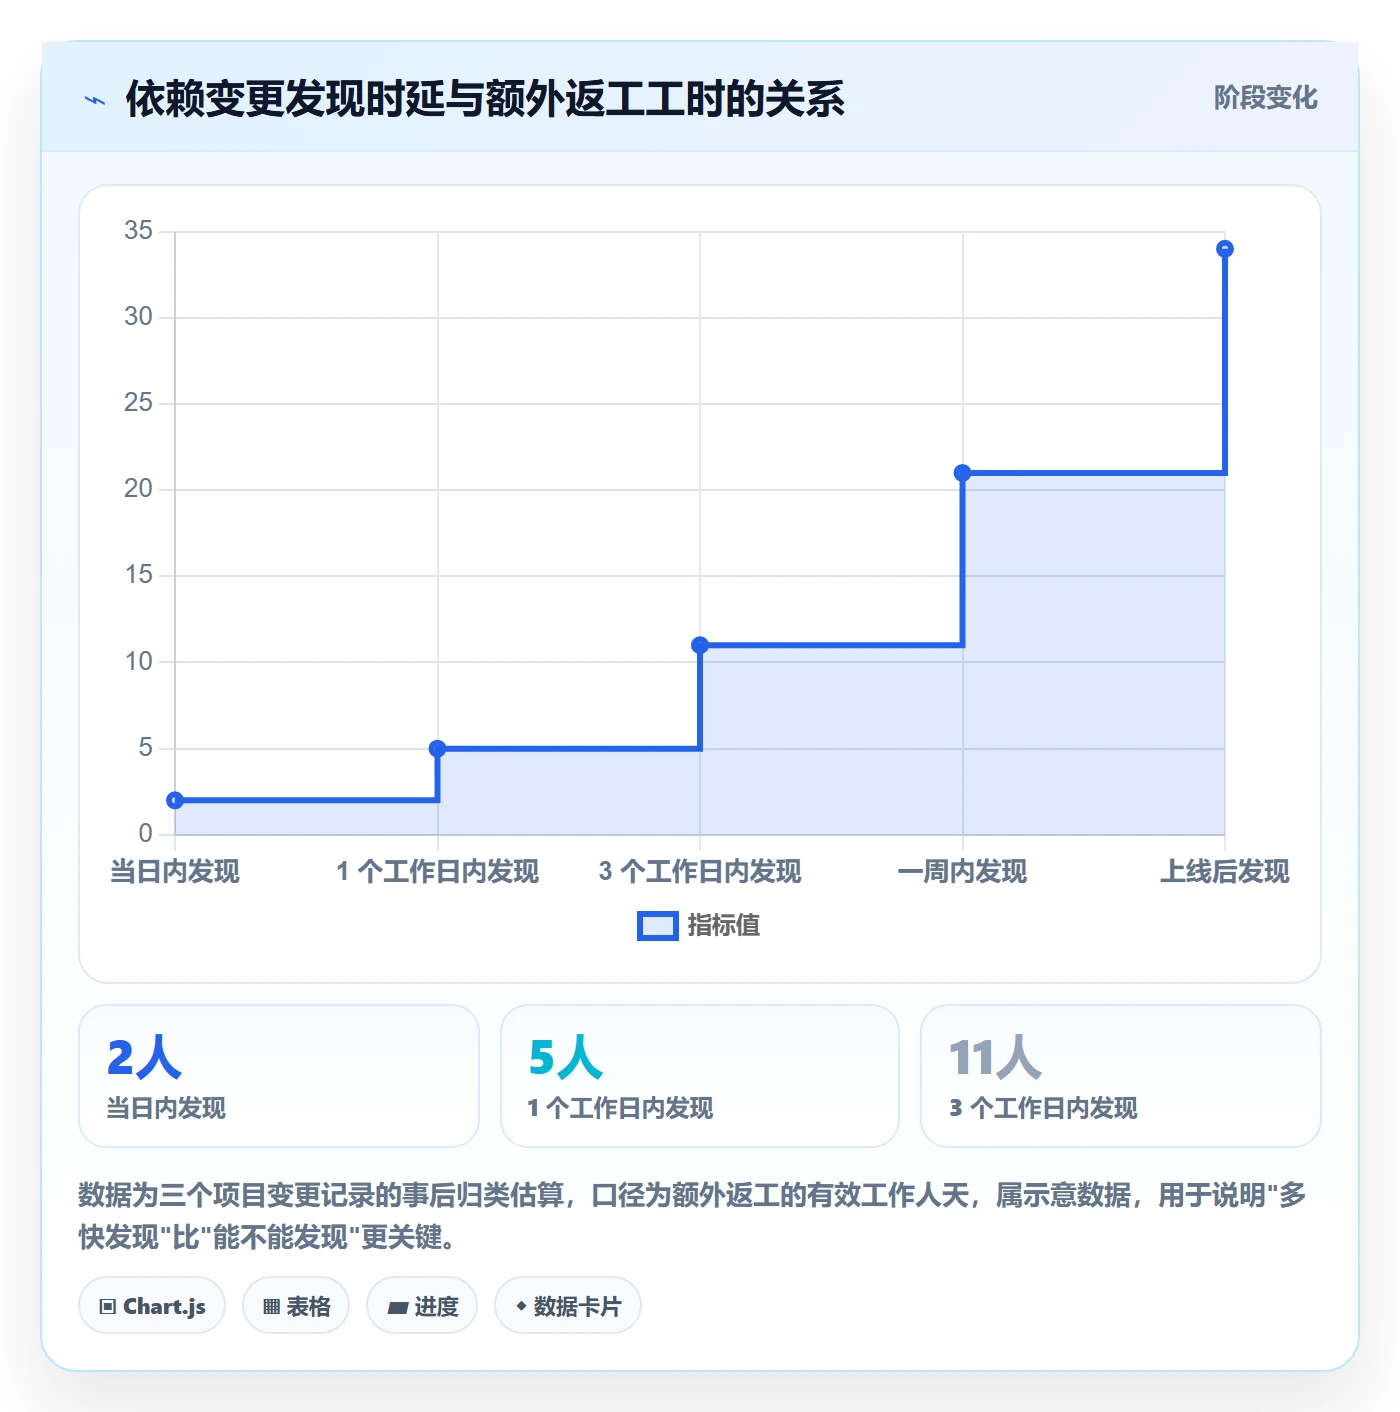Click the y-axis value 35
The height and width of the screenshot is (1412, 1400).
tap(138, 231)
